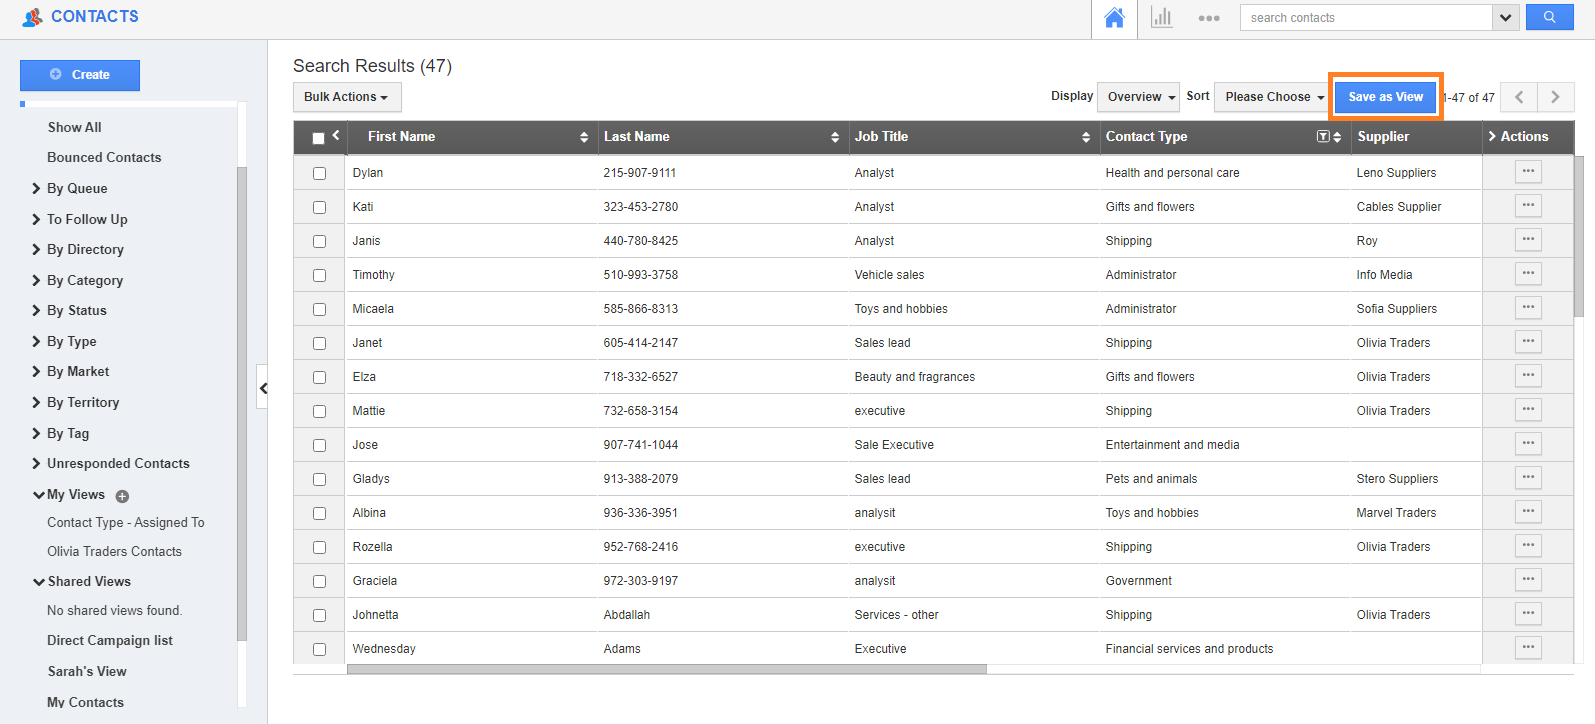Click the Save as View button

1385,97
